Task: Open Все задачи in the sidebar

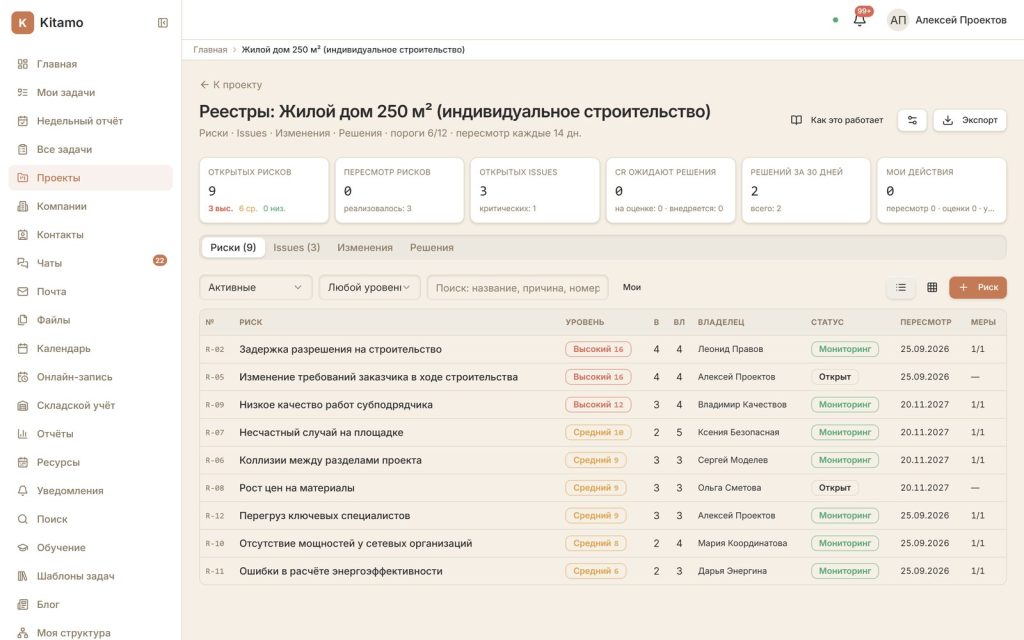Action: coord(90,150)
